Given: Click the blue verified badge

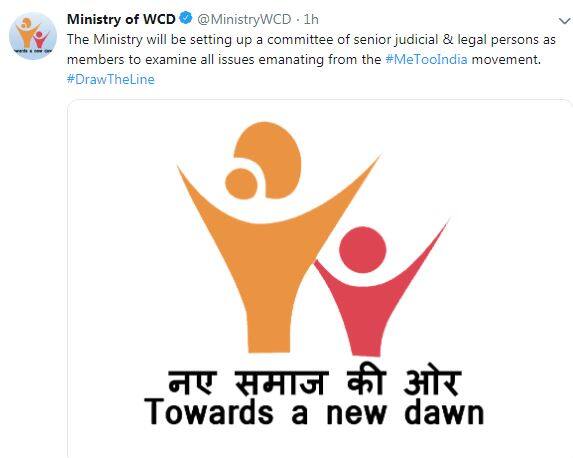Looking at the screenshot, I should 186,18.
